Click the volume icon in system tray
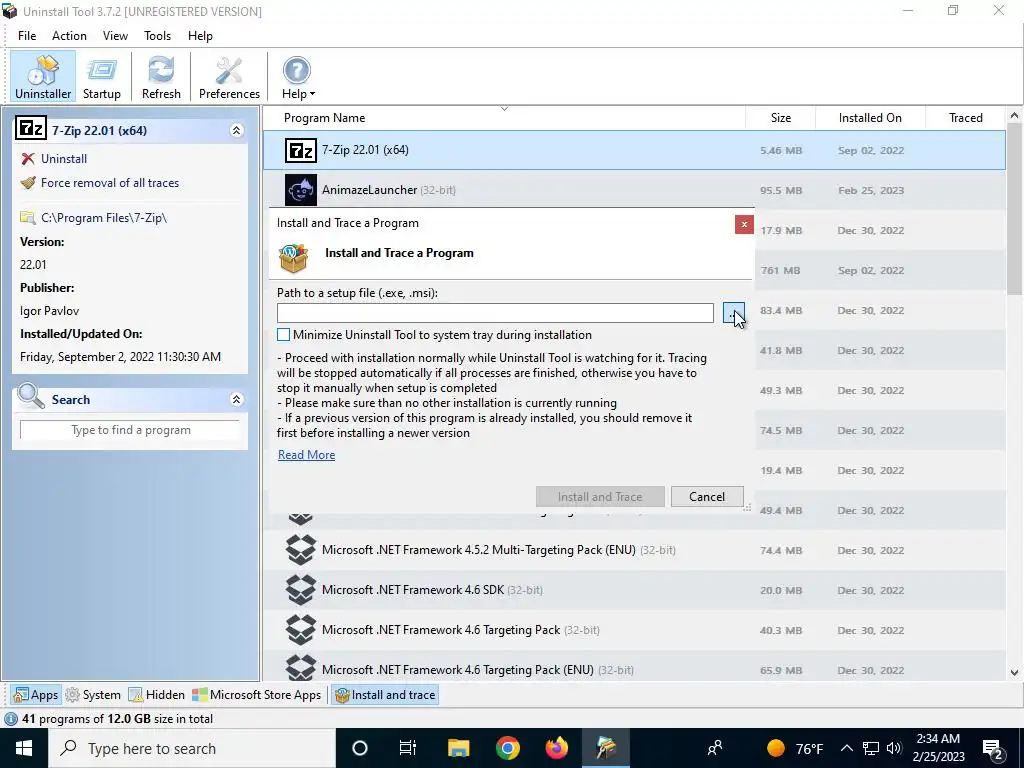 pos(895,748)
